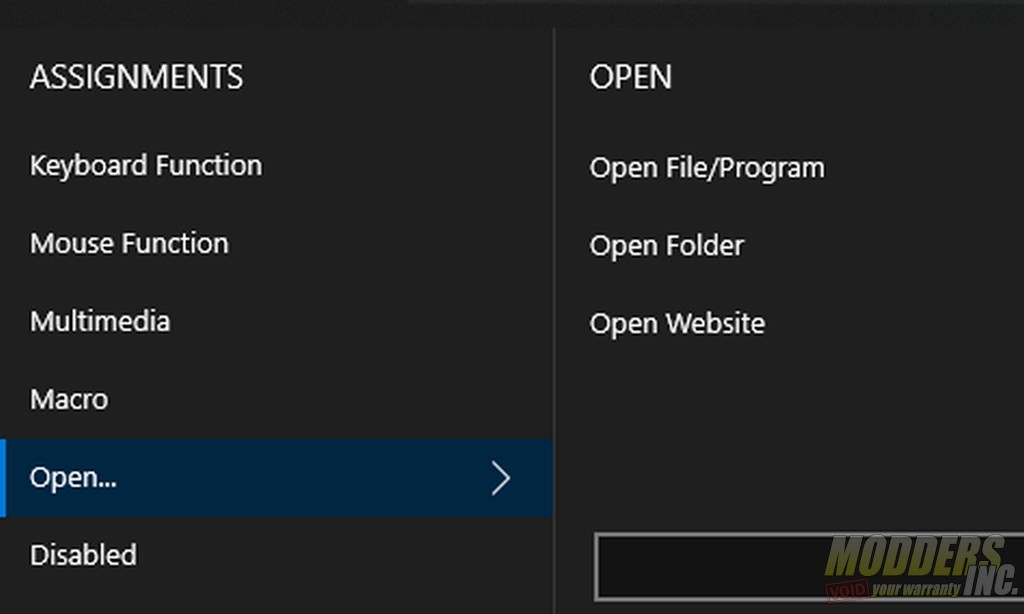1024x614 pixels.
Task: Choose Open File/Program option
Action: coord(707,169)
